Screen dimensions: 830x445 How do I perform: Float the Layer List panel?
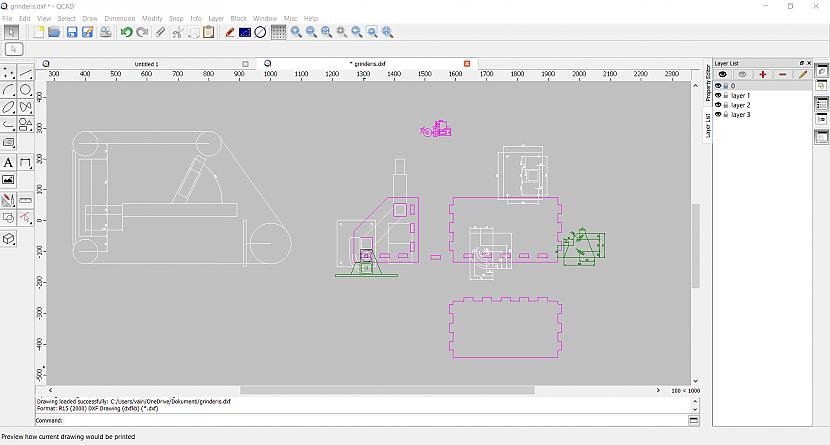click(x=801, y=63)
